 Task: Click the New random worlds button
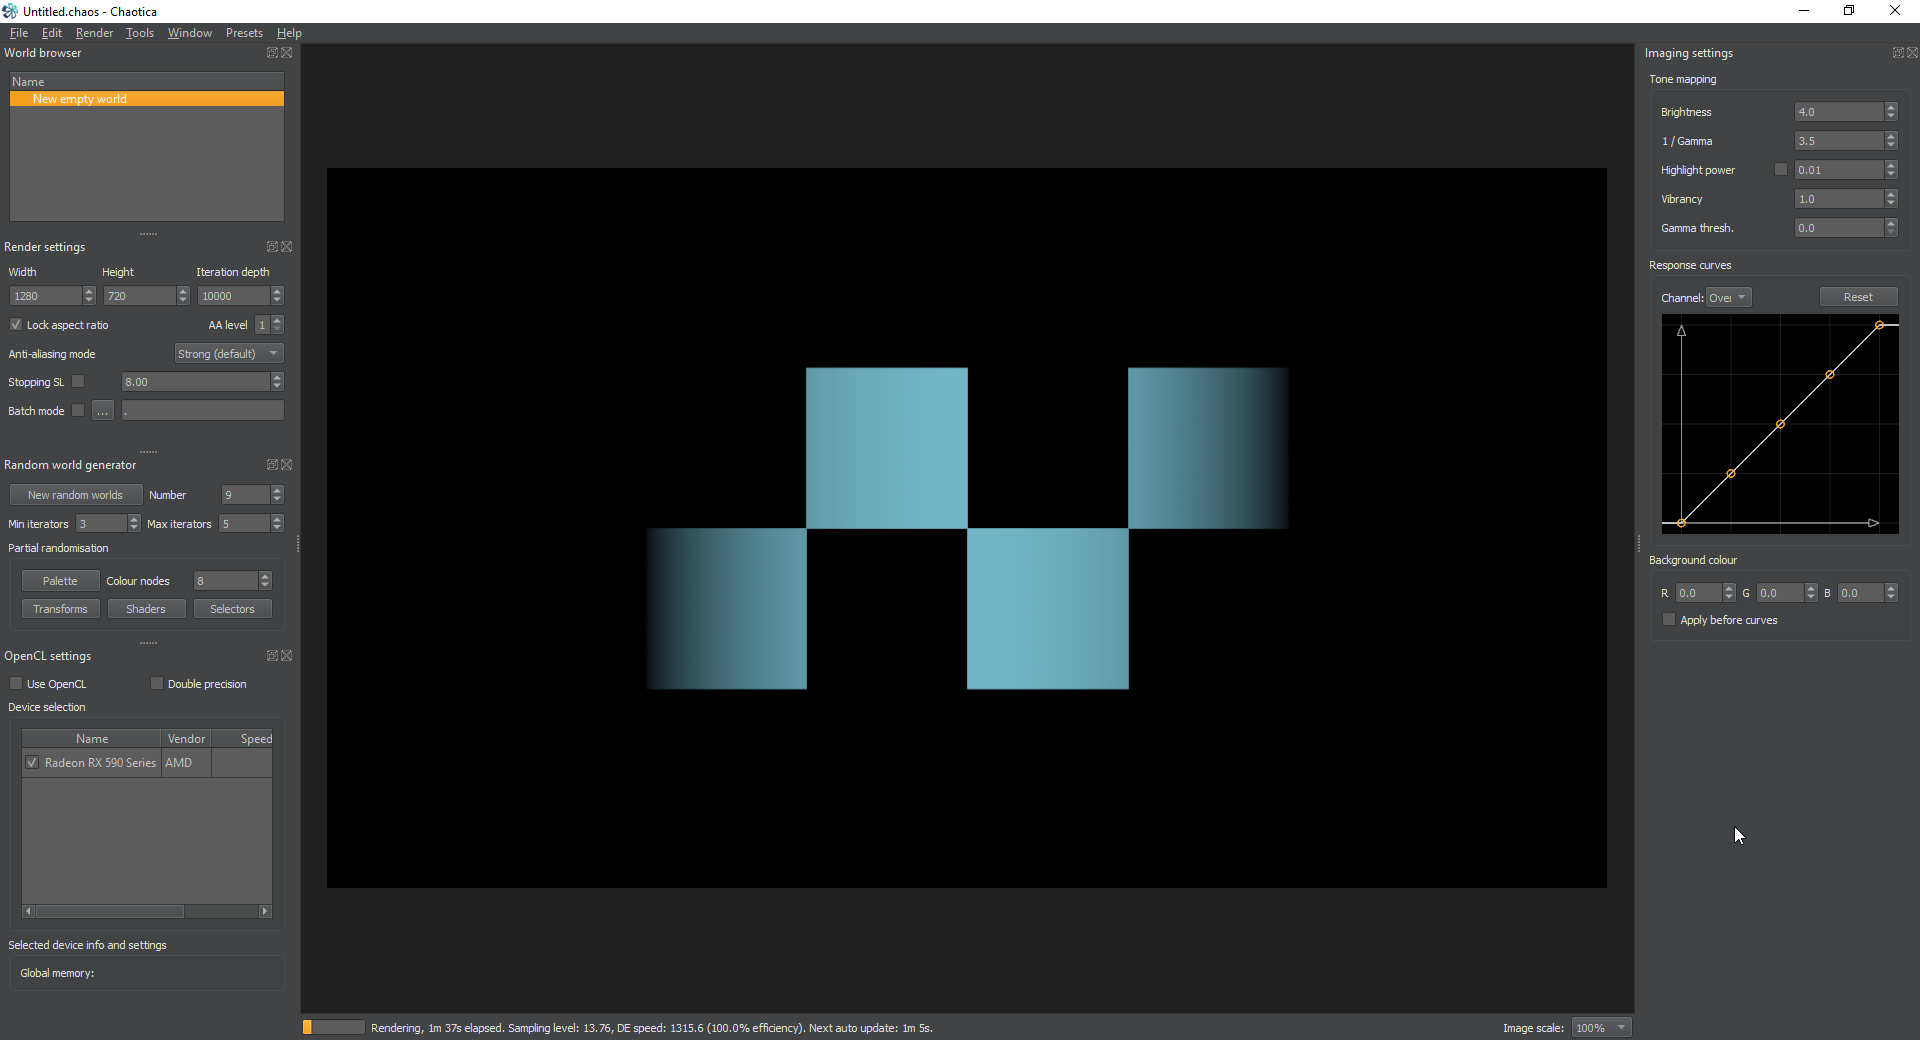(x=75, y=495)
